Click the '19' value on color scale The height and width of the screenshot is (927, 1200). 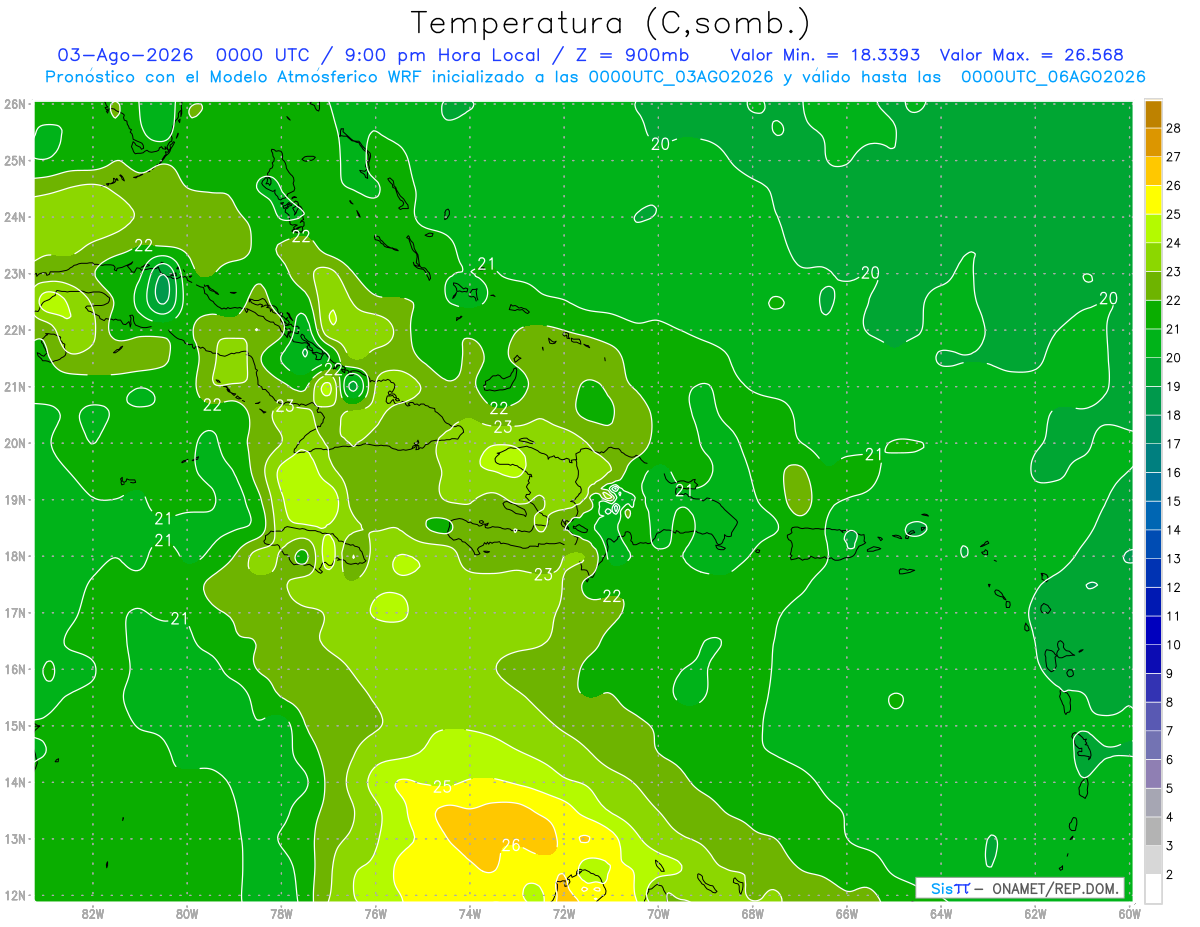click(x=1173, y=386)
